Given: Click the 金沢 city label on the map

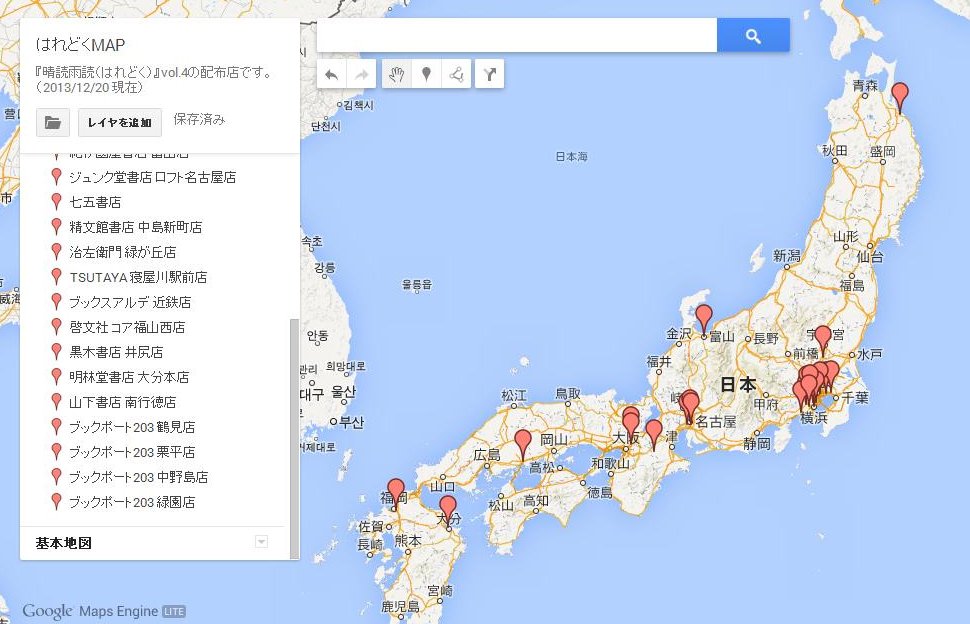Looking at the screenshot, I should click(679, 334).
